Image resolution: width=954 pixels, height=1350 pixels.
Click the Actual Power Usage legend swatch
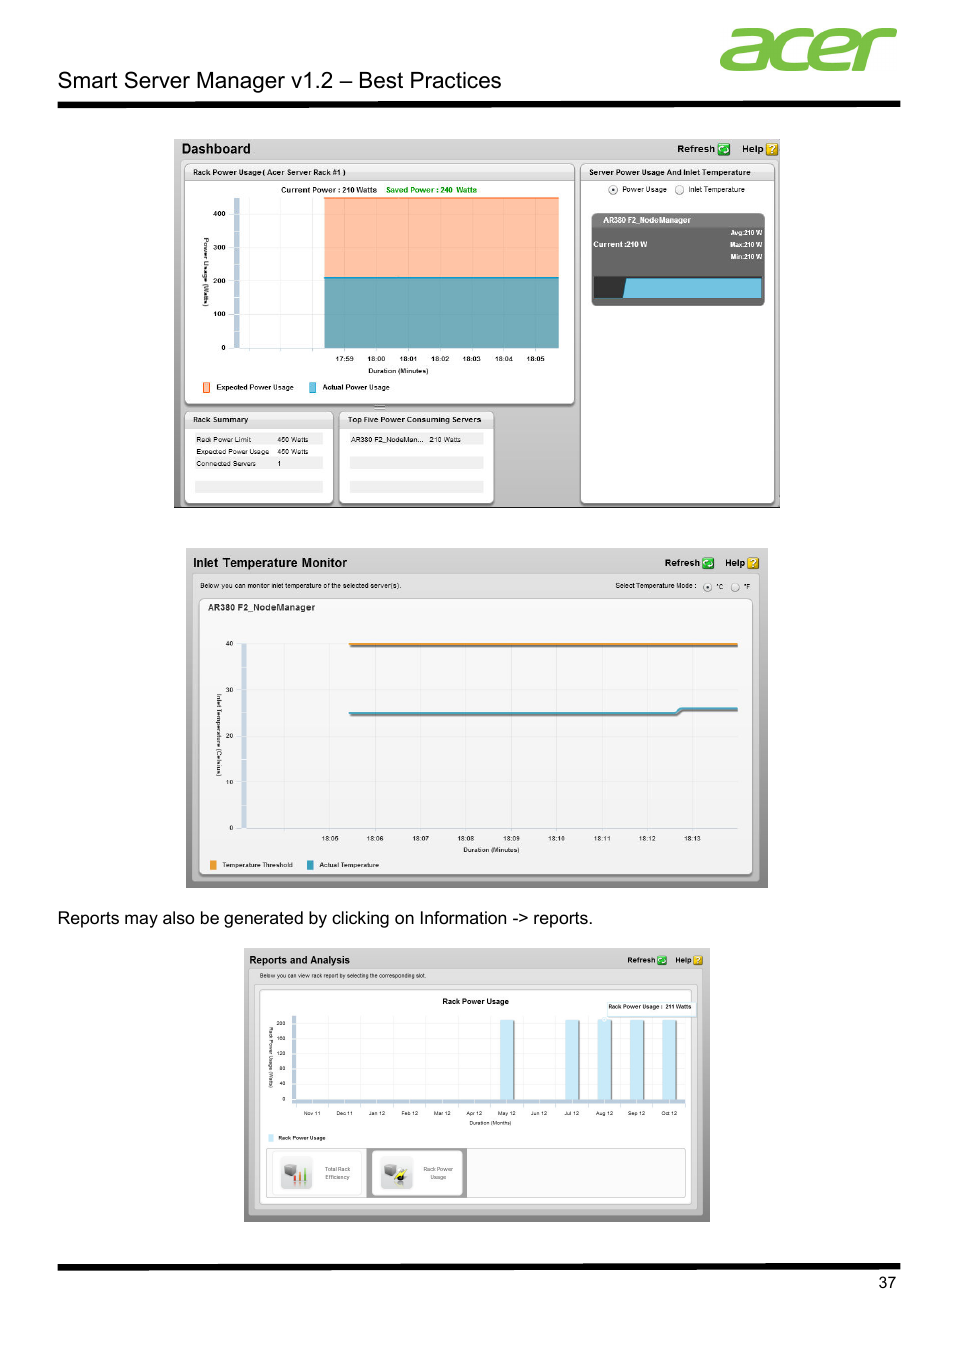[312, 387]
